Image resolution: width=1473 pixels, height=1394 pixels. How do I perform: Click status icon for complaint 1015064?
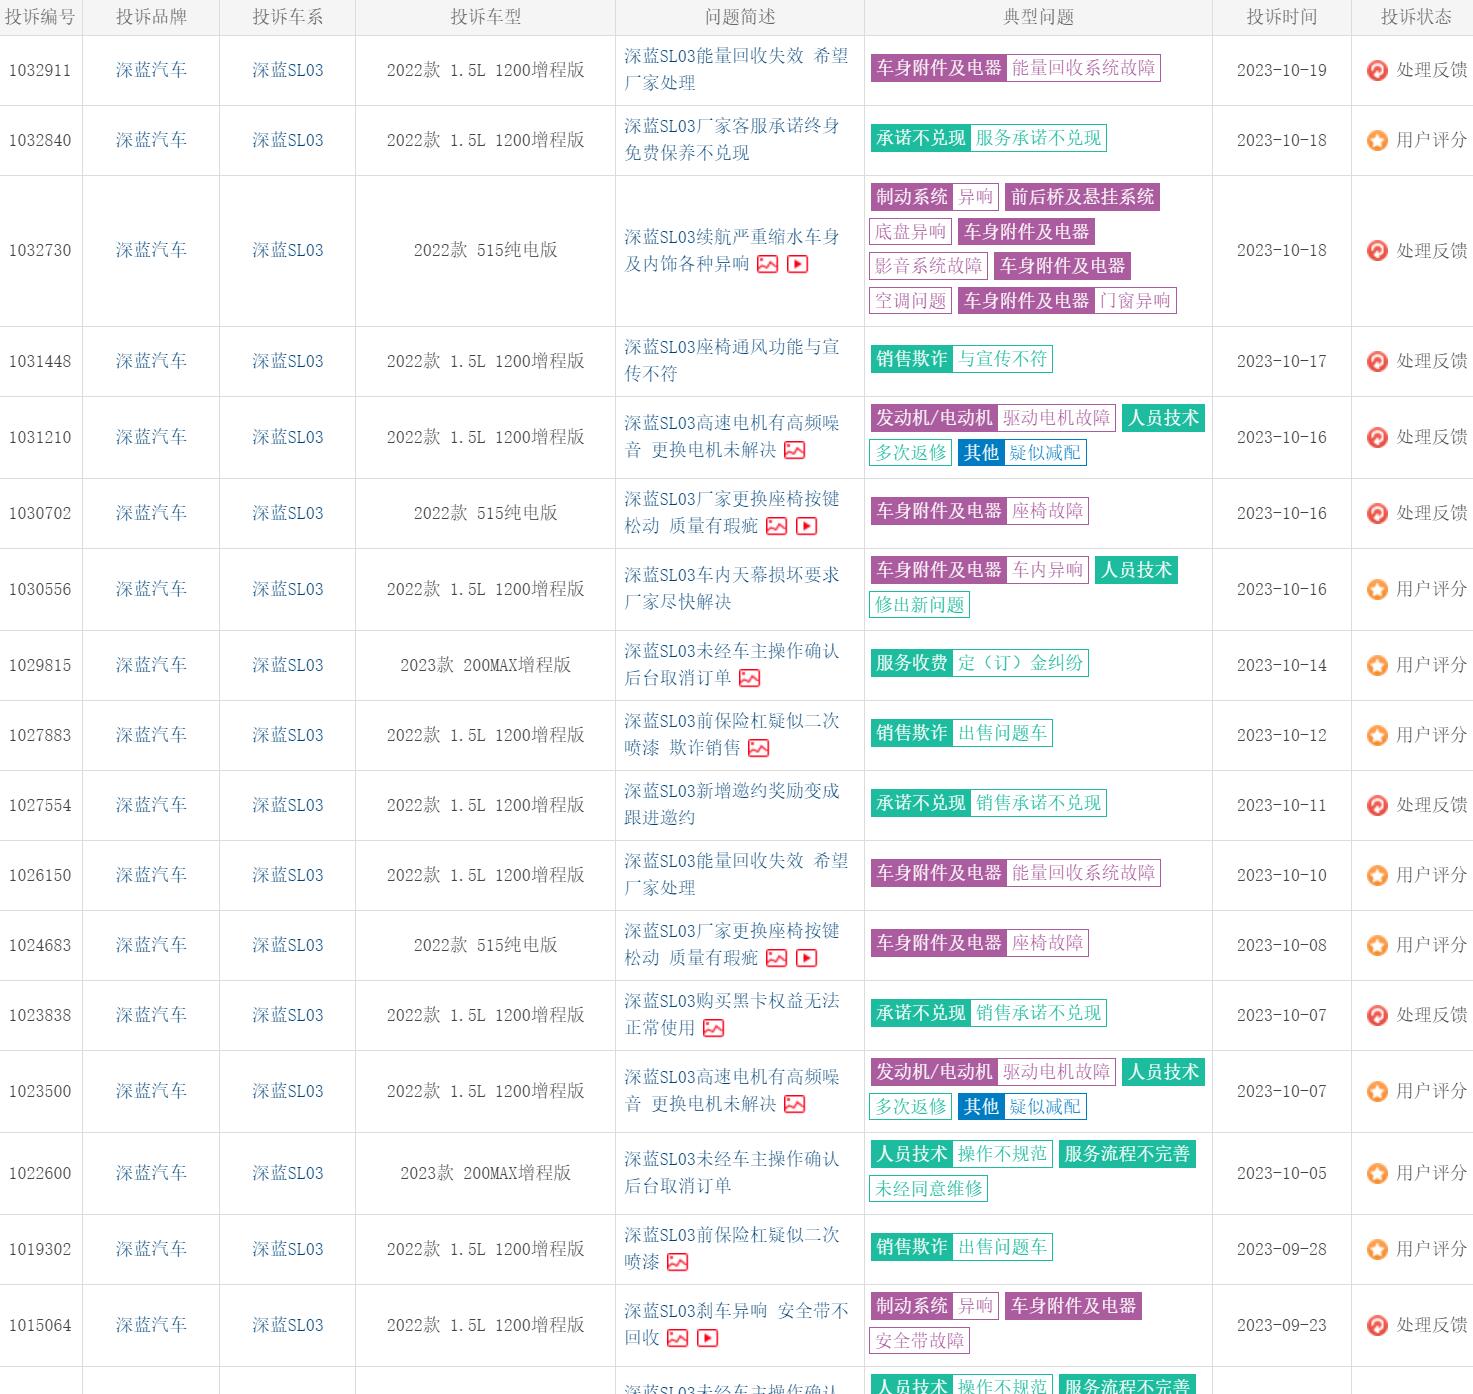[x=1377, y=1325]
